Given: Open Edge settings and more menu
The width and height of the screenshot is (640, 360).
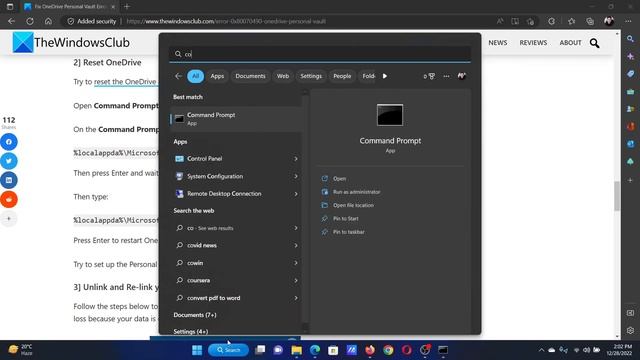Looking at the screenshot, I should (x=628, y=21).
